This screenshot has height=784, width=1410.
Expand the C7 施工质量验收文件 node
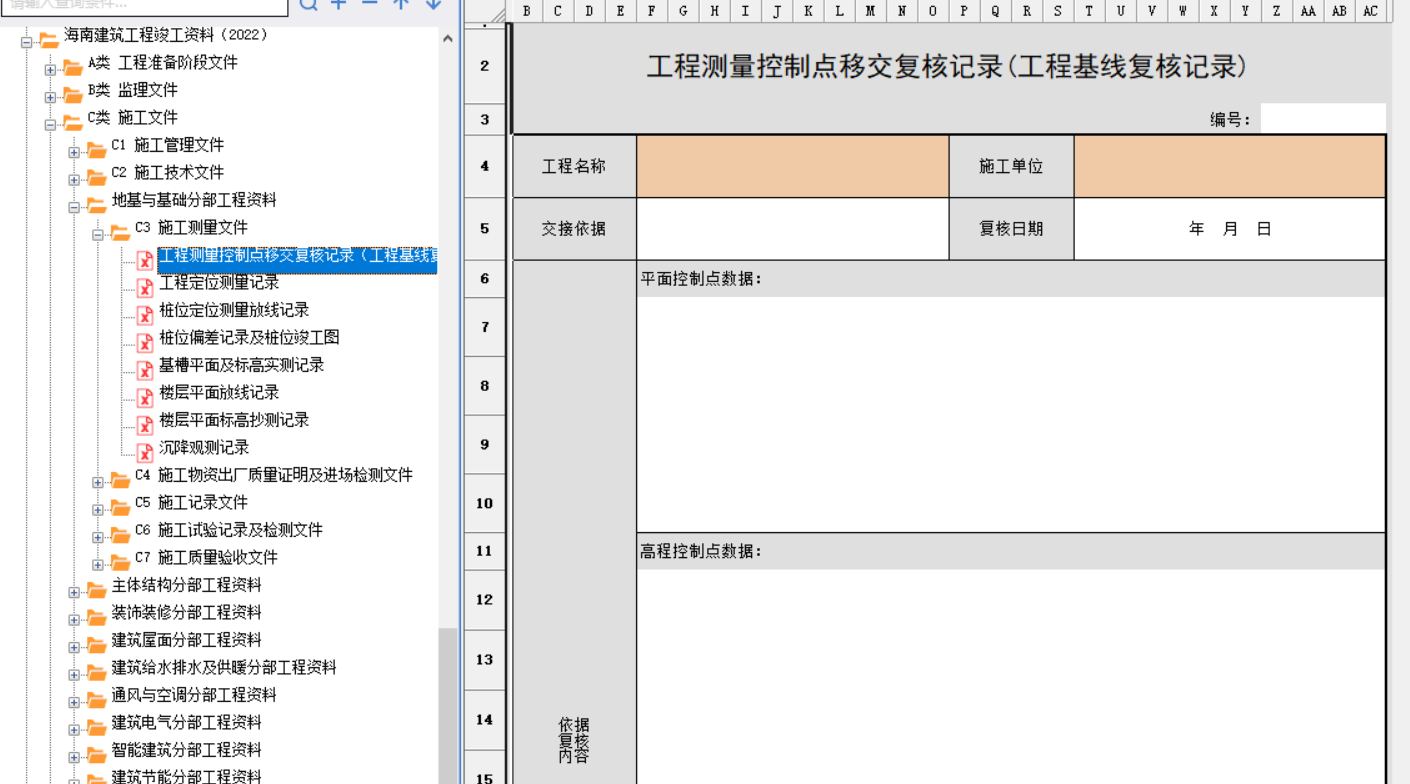[x=98, y=565]
